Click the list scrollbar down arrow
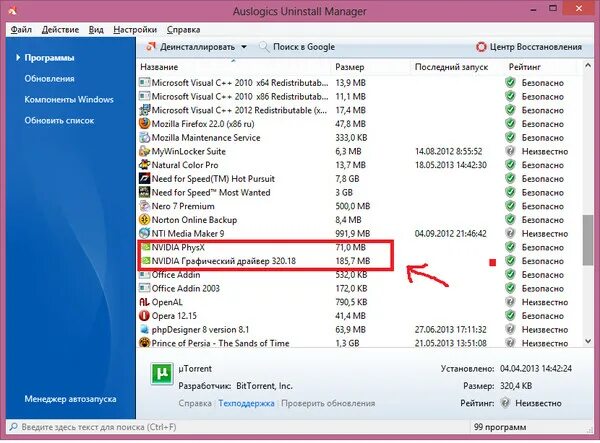600x443 pixels. pyautogui.click(x=588, y=341)
